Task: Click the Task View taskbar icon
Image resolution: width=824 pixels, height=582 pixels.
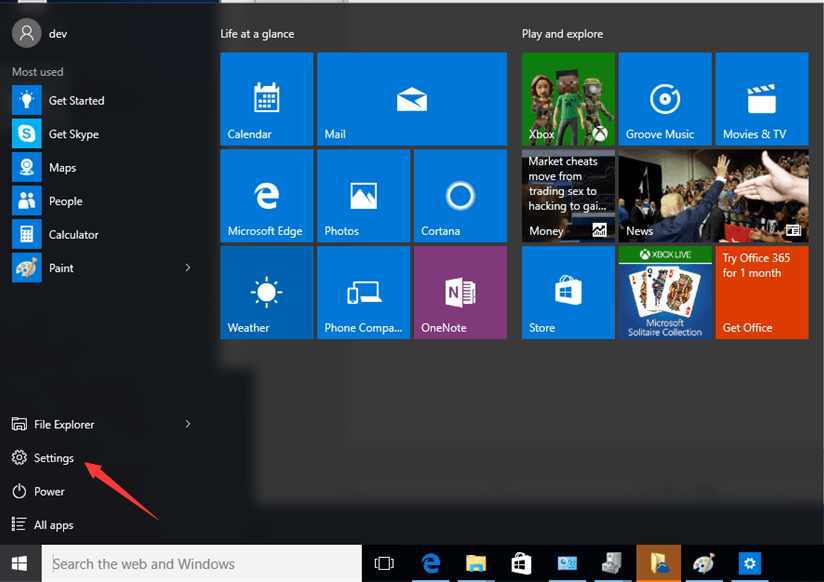Action: 384,564
